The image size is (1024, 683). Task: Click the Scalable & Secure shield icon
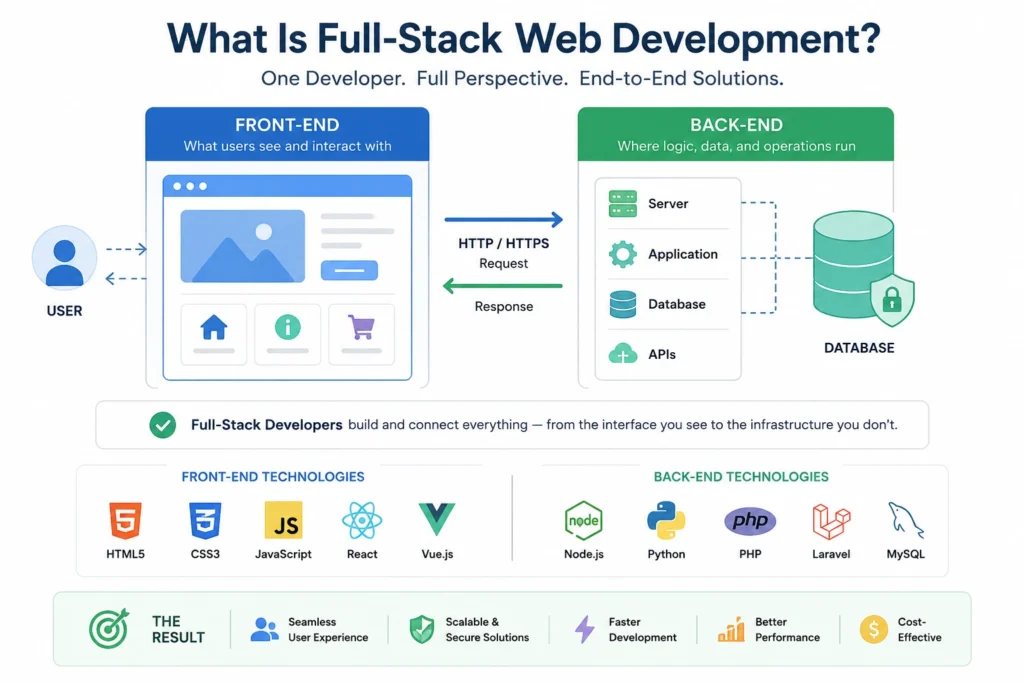point(422,629)
